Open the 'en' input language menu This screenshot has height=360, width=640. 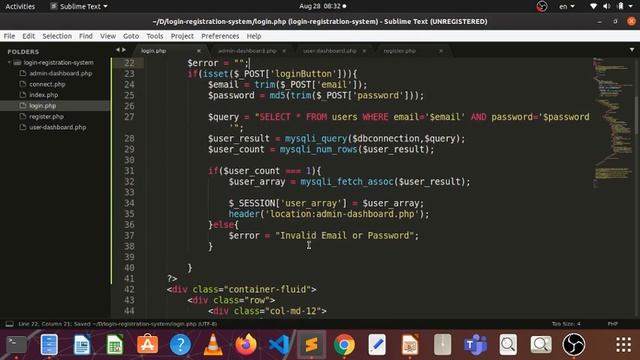pos(567,6)
